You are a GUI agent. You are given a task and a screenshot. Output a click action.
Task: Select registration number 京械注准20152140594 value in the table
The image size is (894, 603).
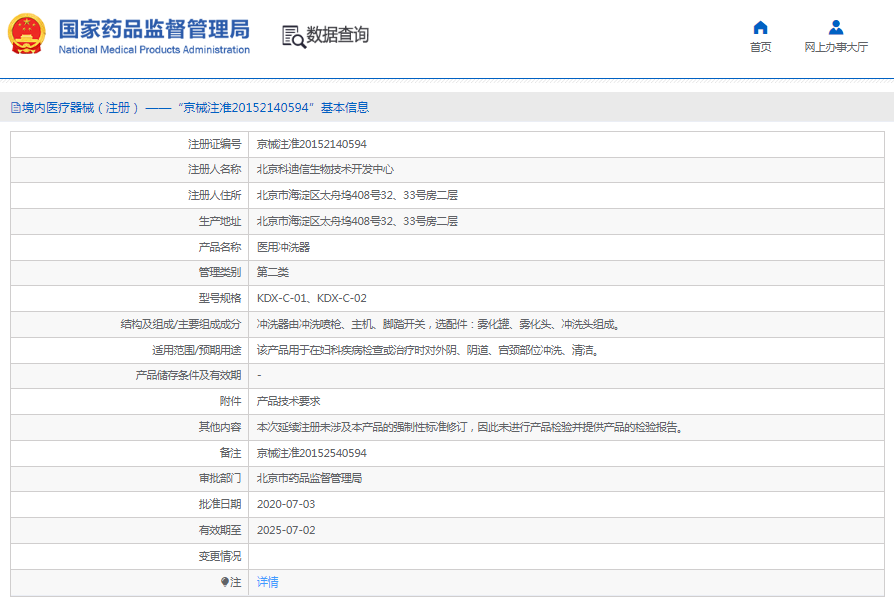tap(311, 144)
